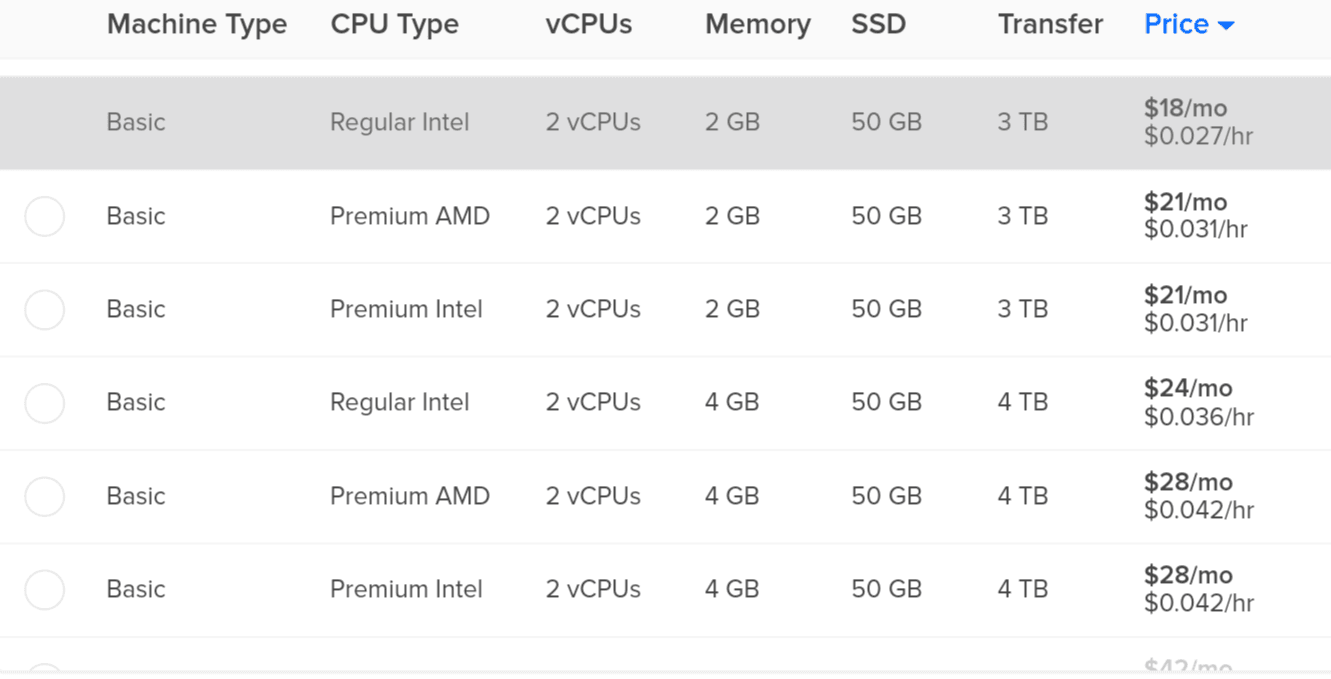Click the partially visible $42/mo price
The width and height of the screenshot is (1331, 679).
[1188, 666]
